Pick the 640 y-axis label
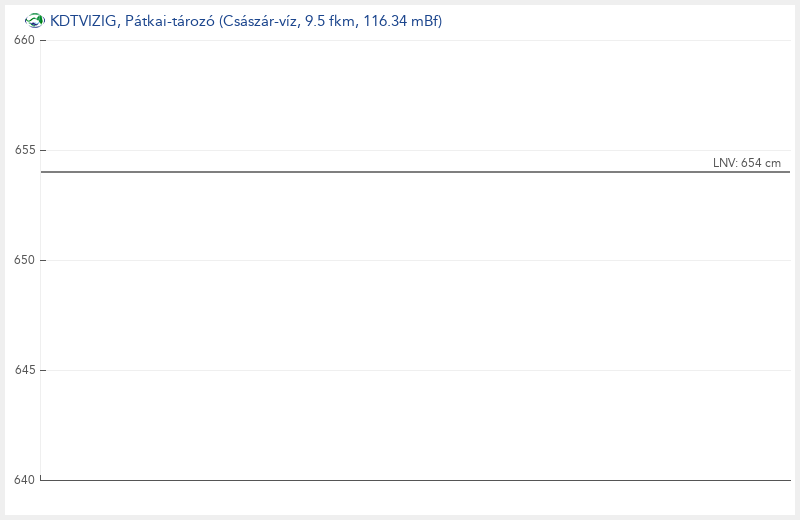Image resolution: width=800 pixels, height=520 pixels. pos(24,480)
